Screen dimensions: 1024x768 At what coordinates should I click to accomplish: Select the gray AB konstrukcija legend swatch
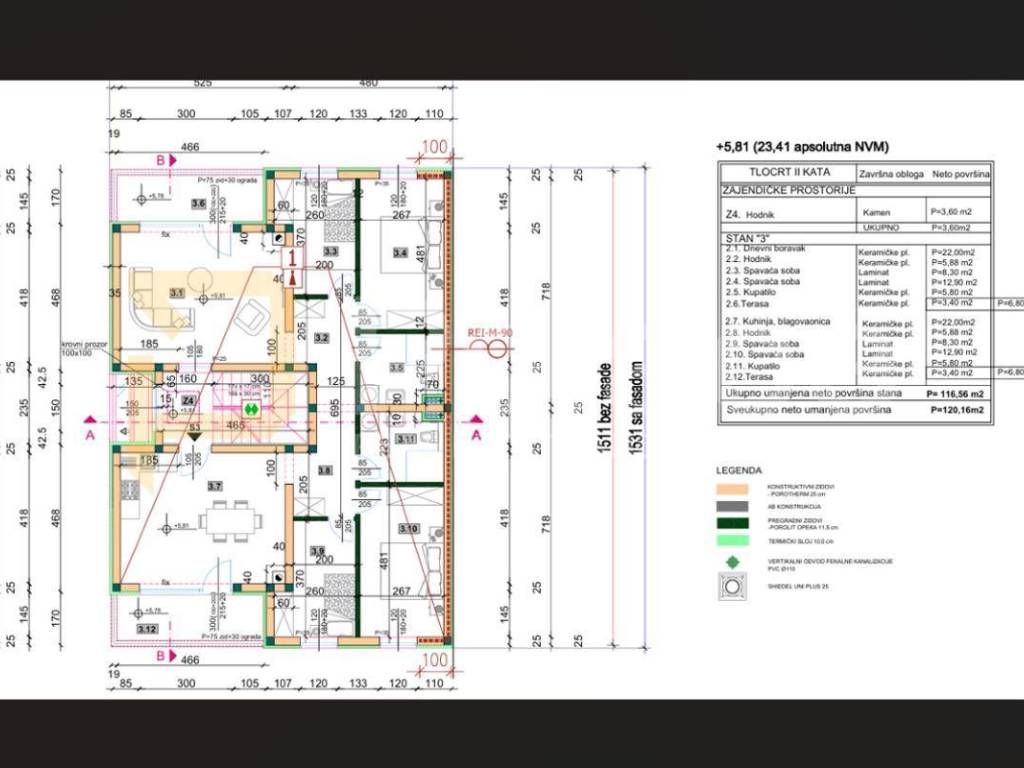(737, 507)
